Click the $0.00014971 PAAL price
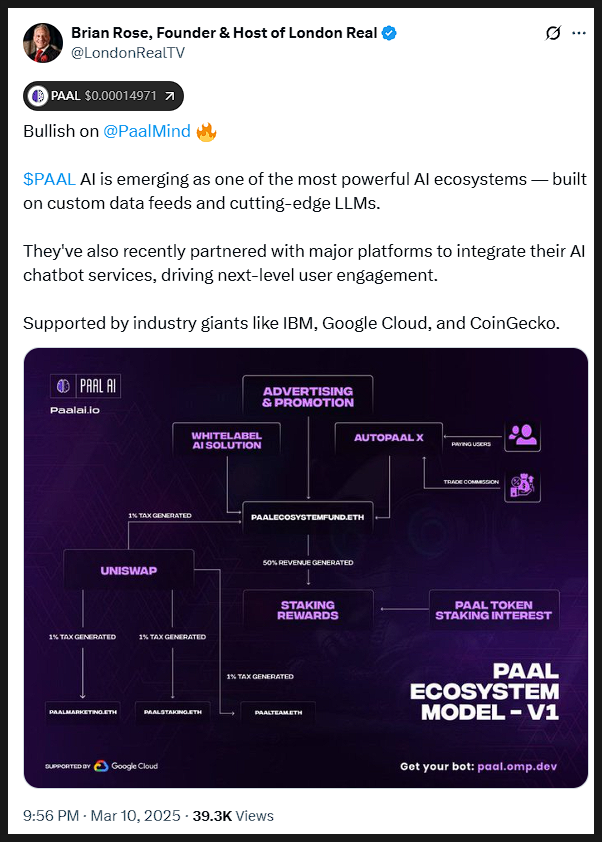602x842 pixels. pyautogui.click(x=122, y=96)
